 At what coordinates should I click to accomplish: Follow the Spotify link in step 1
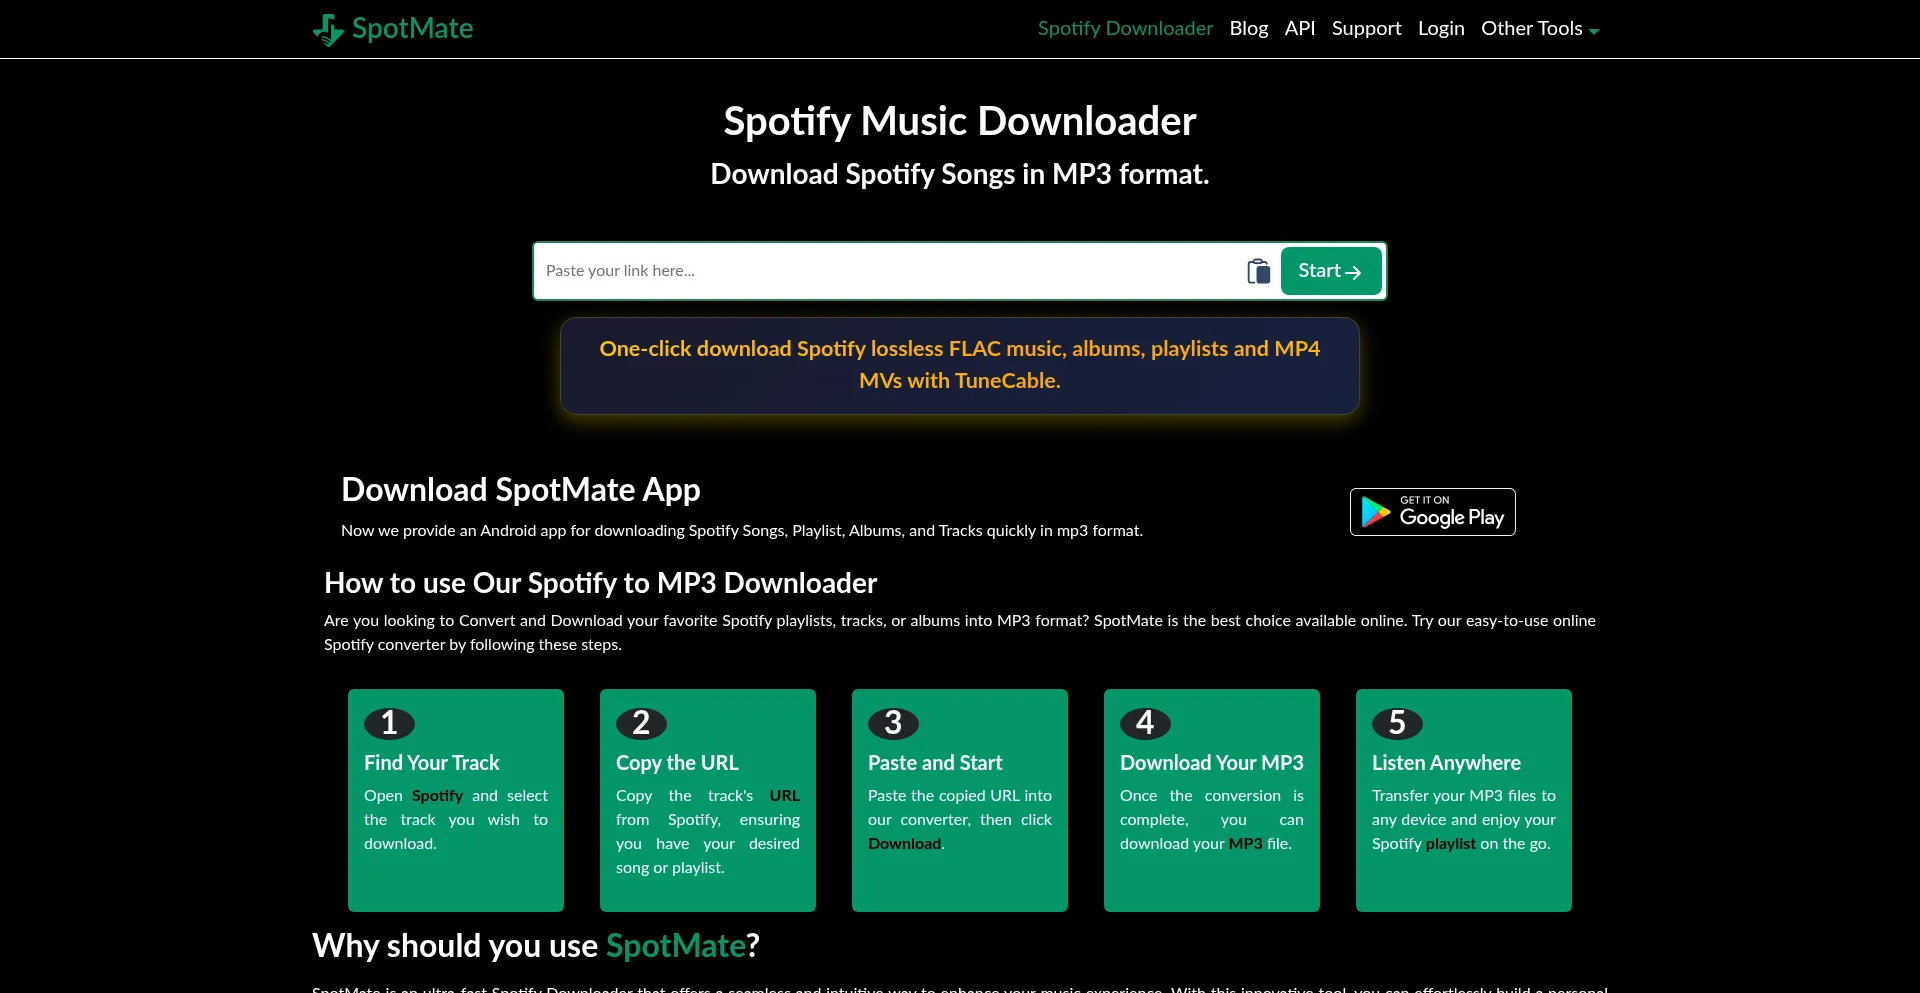(437, 796)
